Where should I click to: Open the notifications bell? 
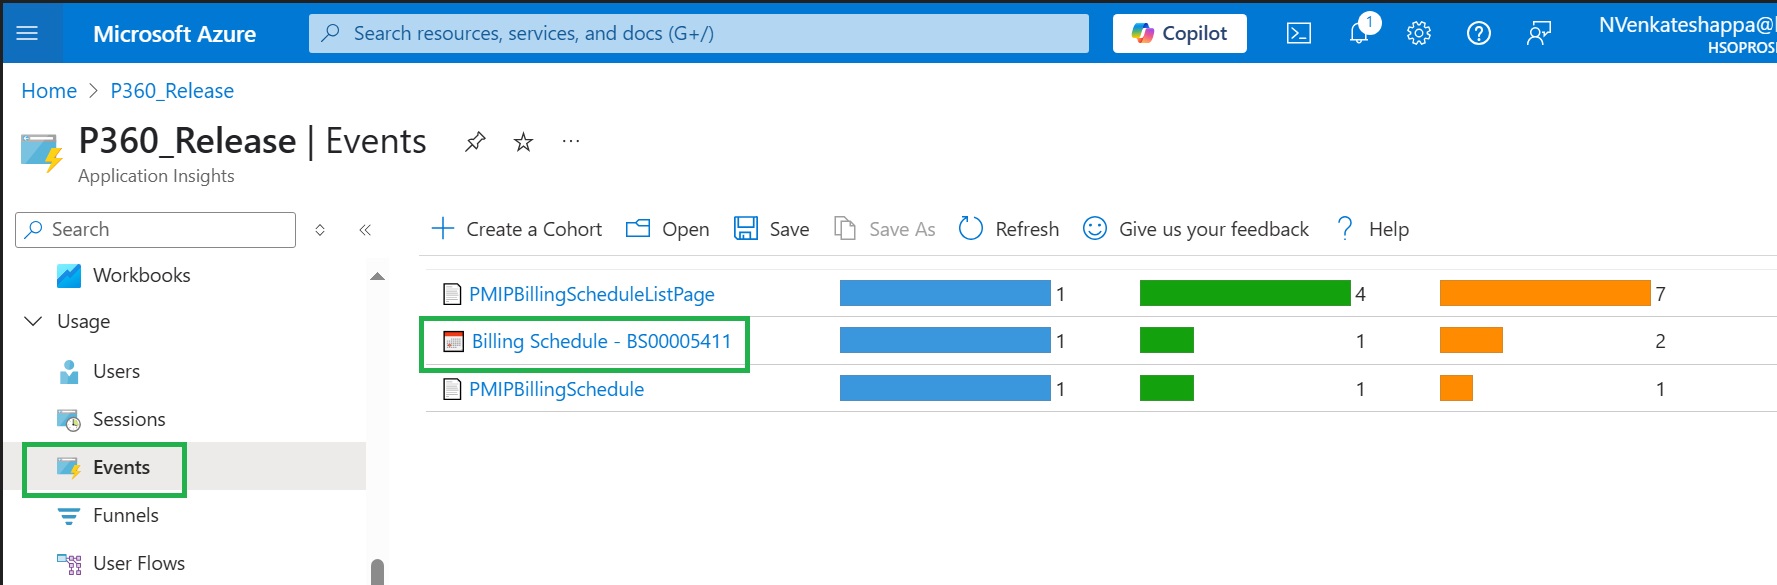pos(1358,33)
